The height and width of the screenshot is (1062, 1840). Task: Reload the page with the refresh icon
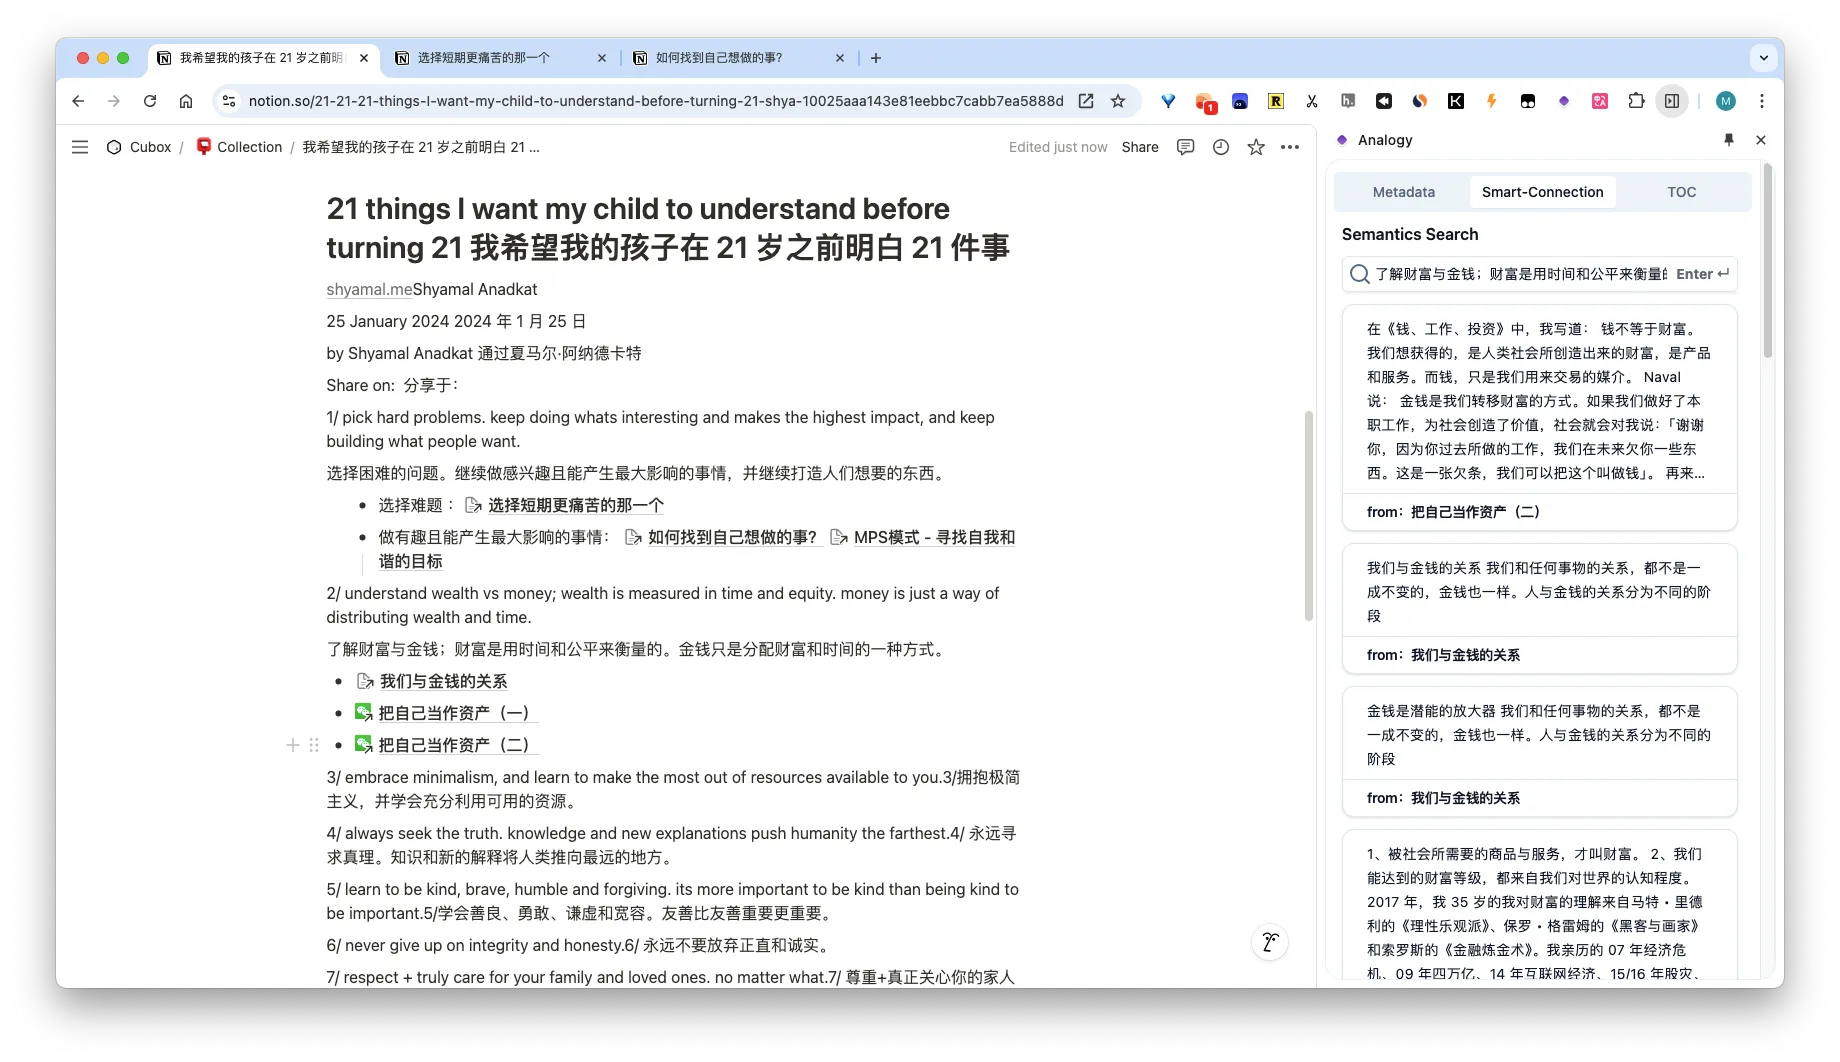150,101
